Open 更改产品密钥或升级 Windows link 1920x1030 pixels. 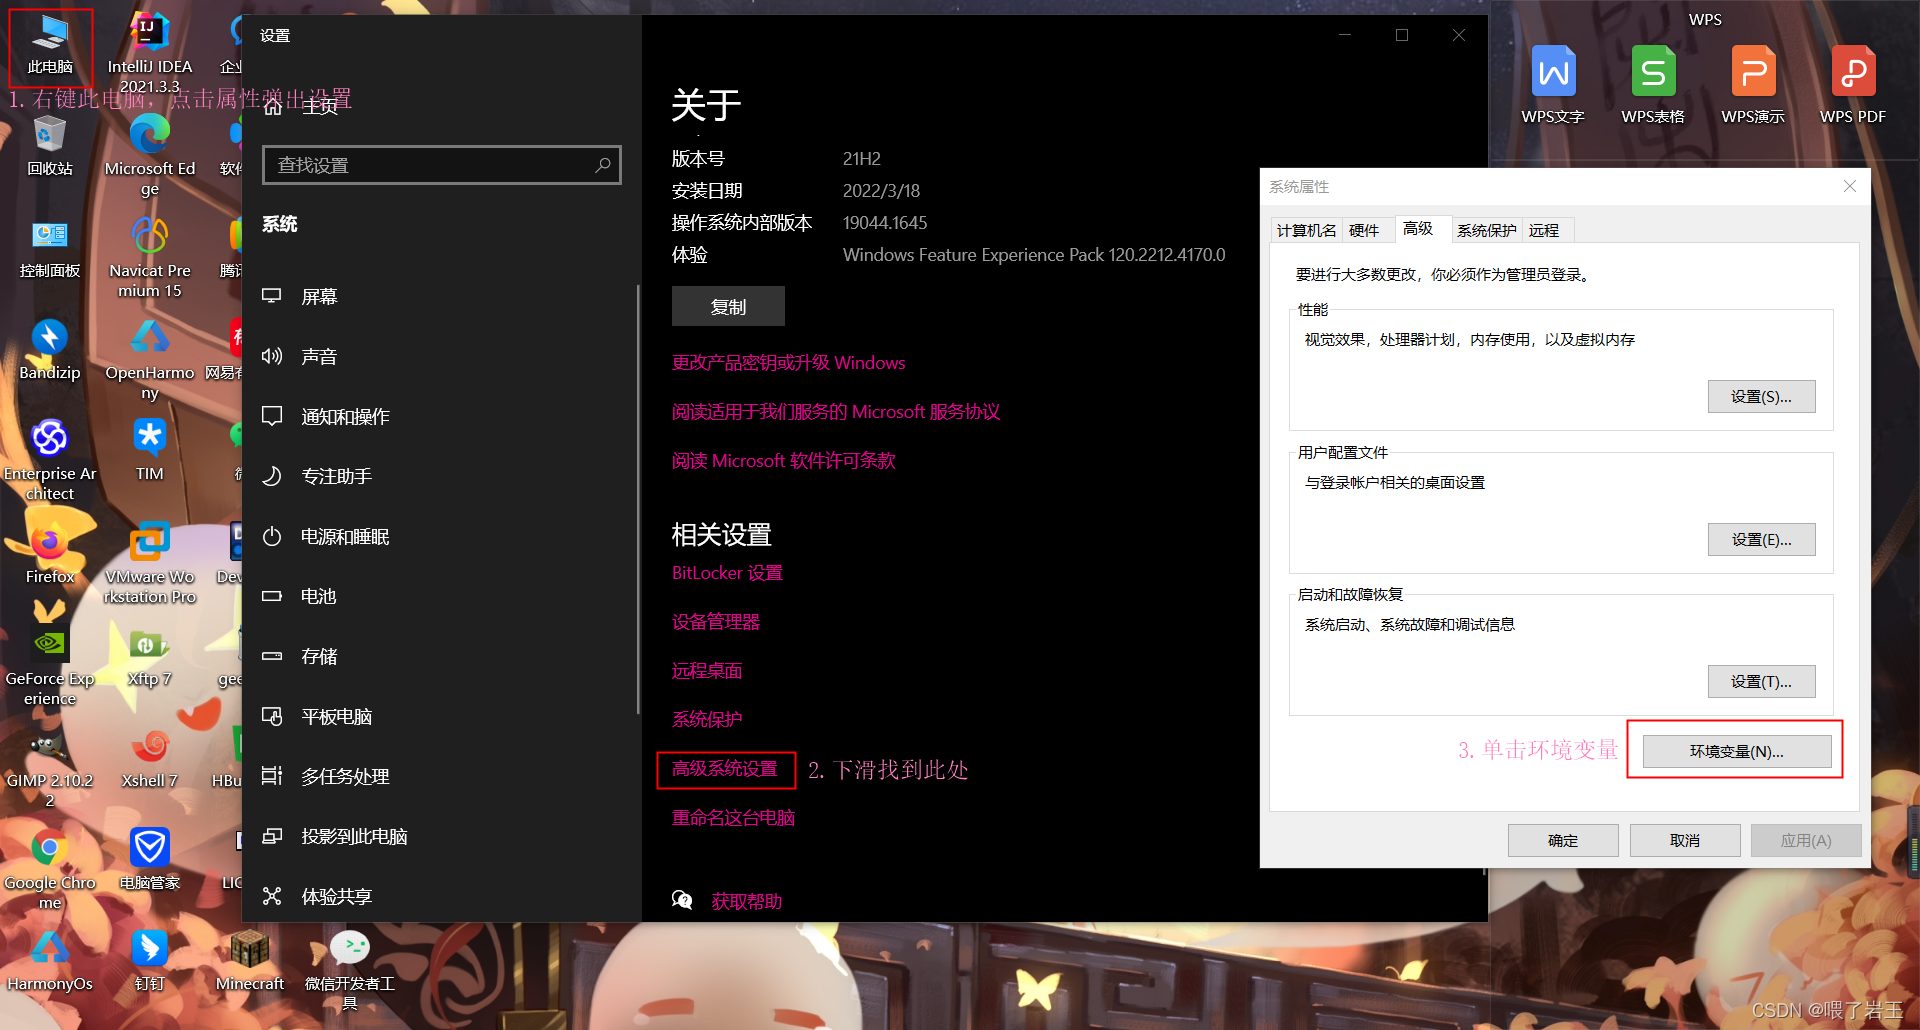(788, 363)
